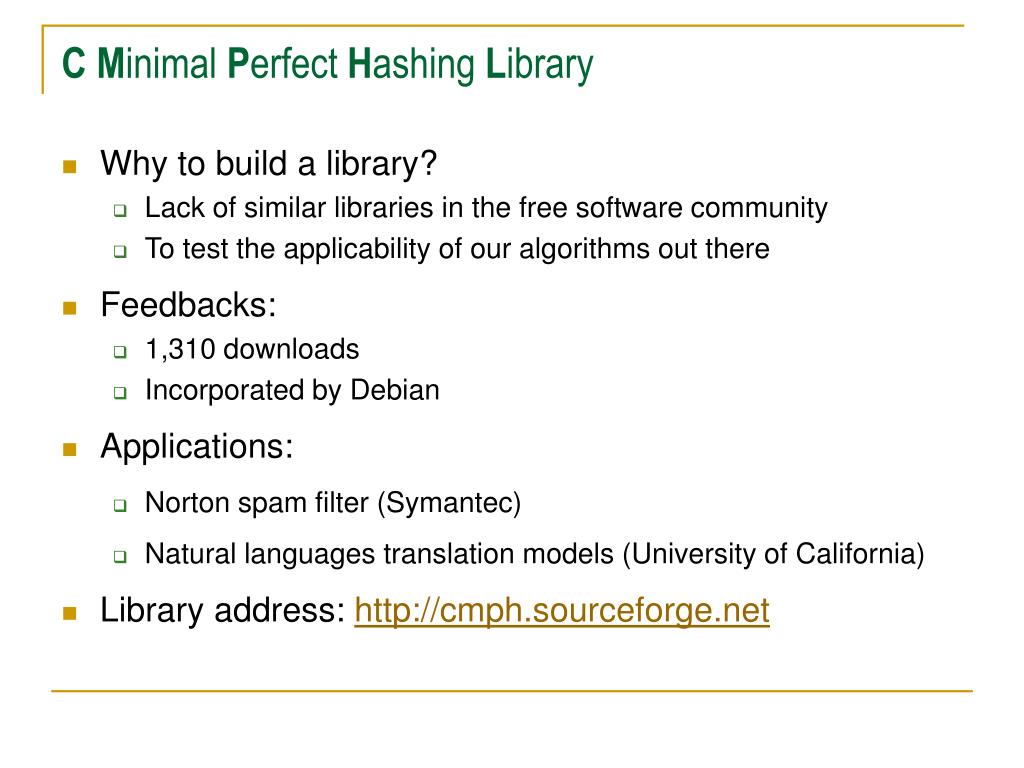Click the square bullet beside Applications
Image resolution: width=1024 pixels, height=768 pixels.
[x=70, y=449]
